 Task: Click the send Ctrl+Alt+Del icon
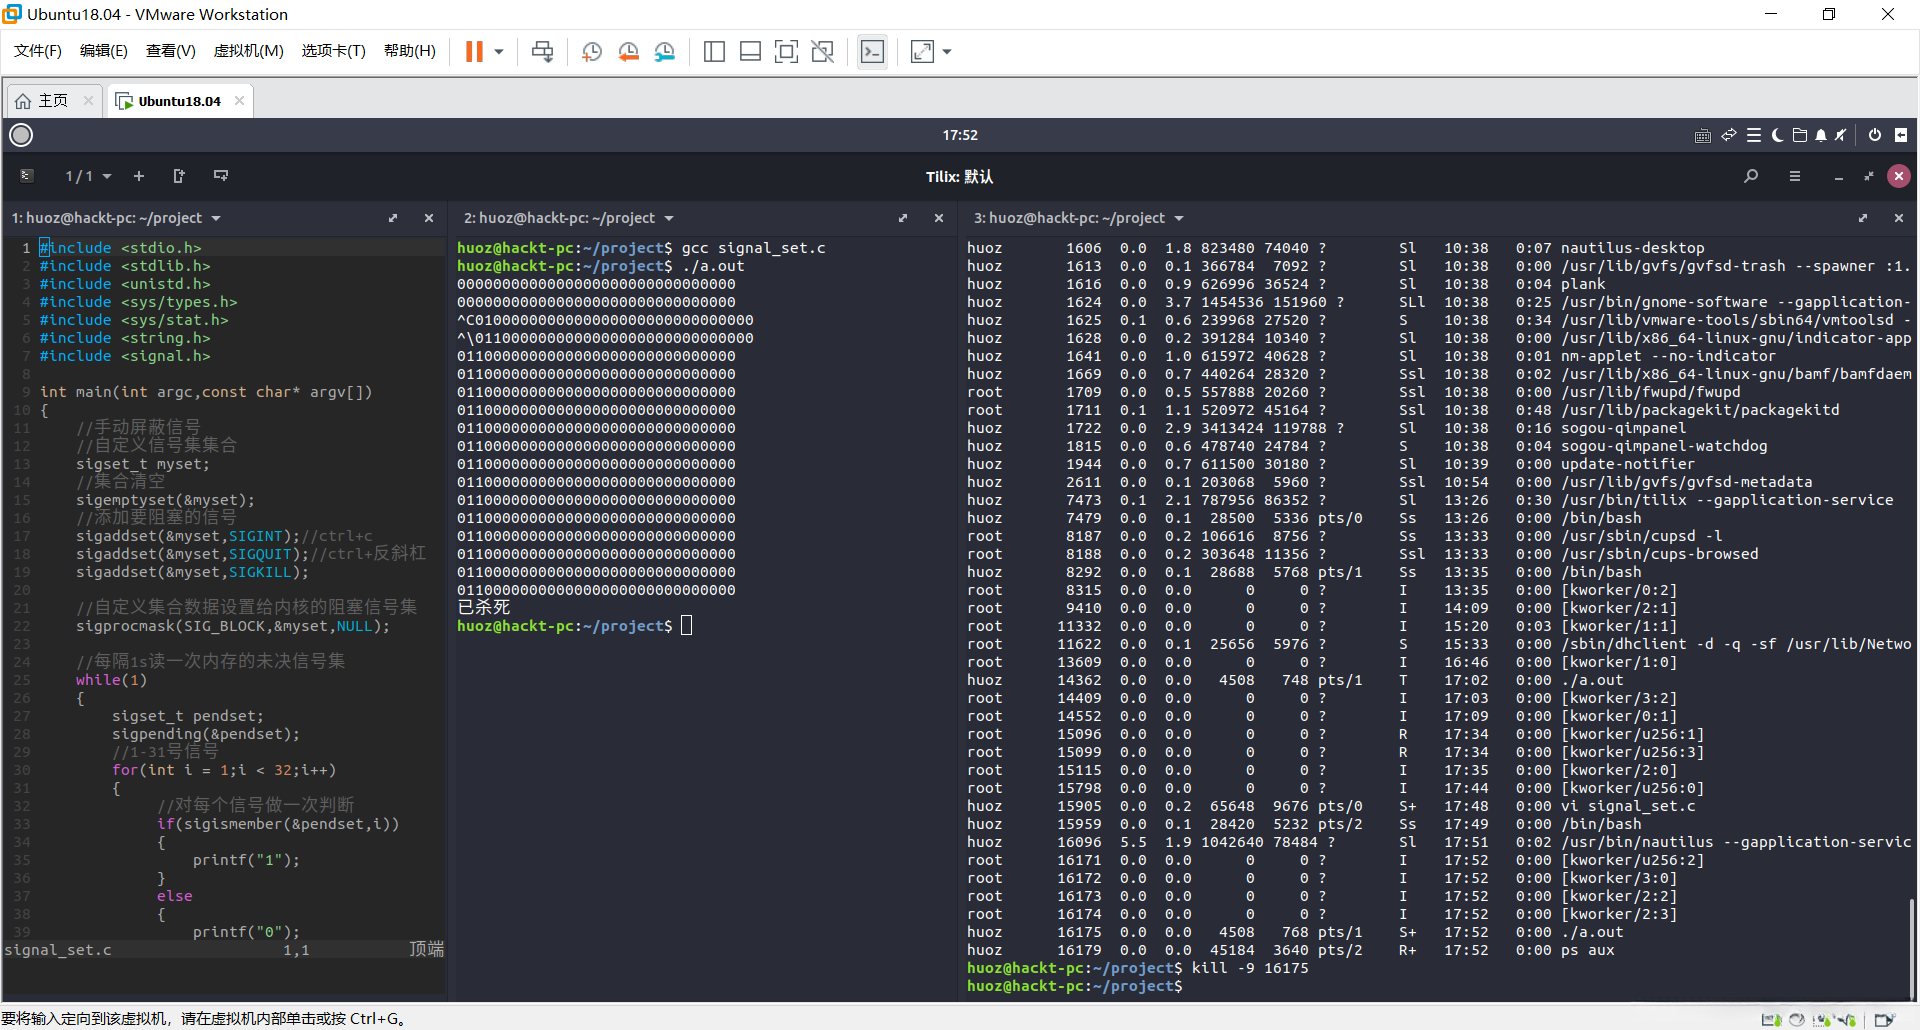click(542, 51)
